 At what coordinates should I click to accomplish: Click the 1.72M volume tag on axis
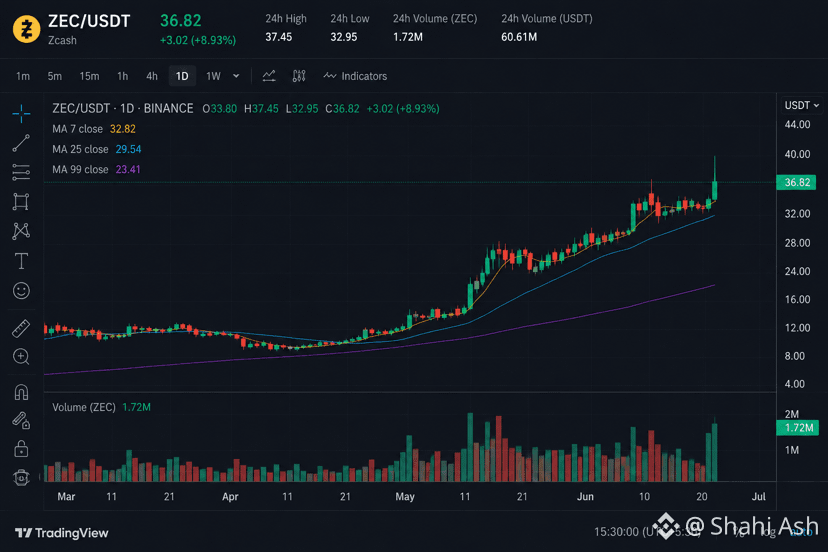coord(797,427)
